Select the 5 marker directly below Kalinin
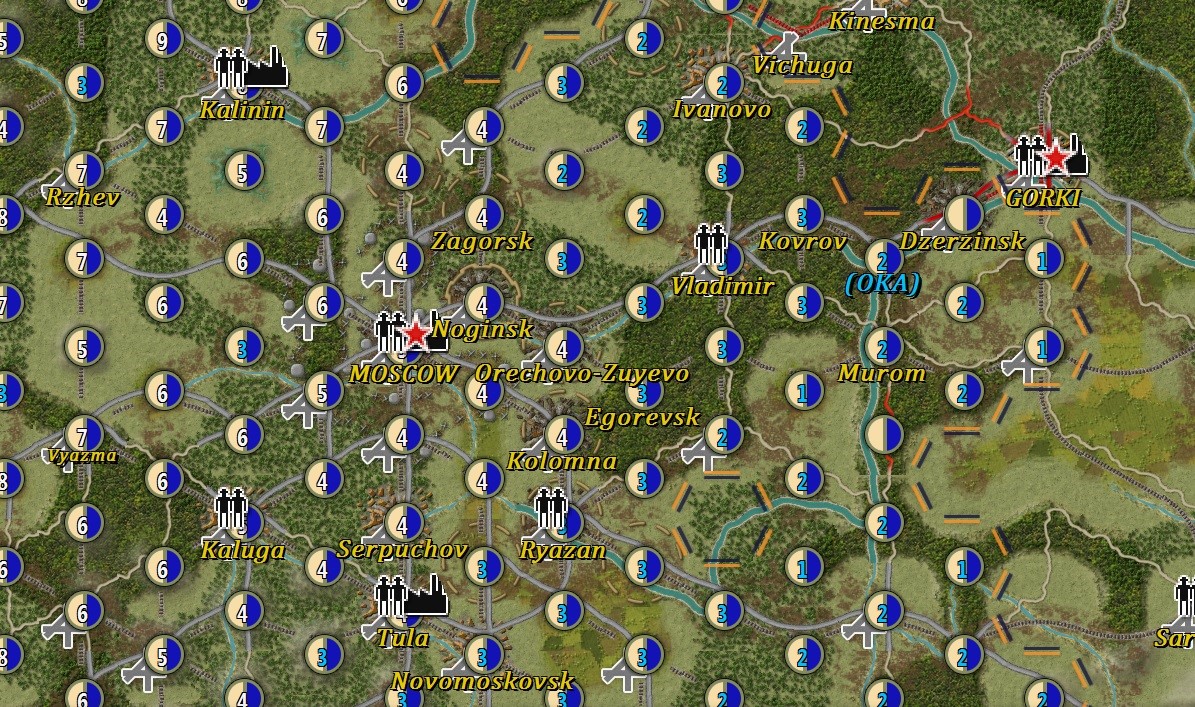Screen dimensions: 1195x707 pyautogui.click(x=243, y=171)
